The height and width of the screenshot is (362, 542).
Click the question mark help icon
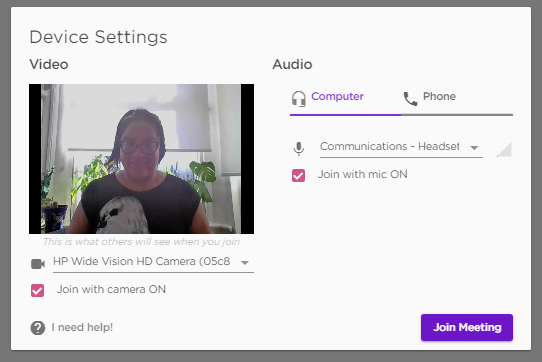point(38,328)
